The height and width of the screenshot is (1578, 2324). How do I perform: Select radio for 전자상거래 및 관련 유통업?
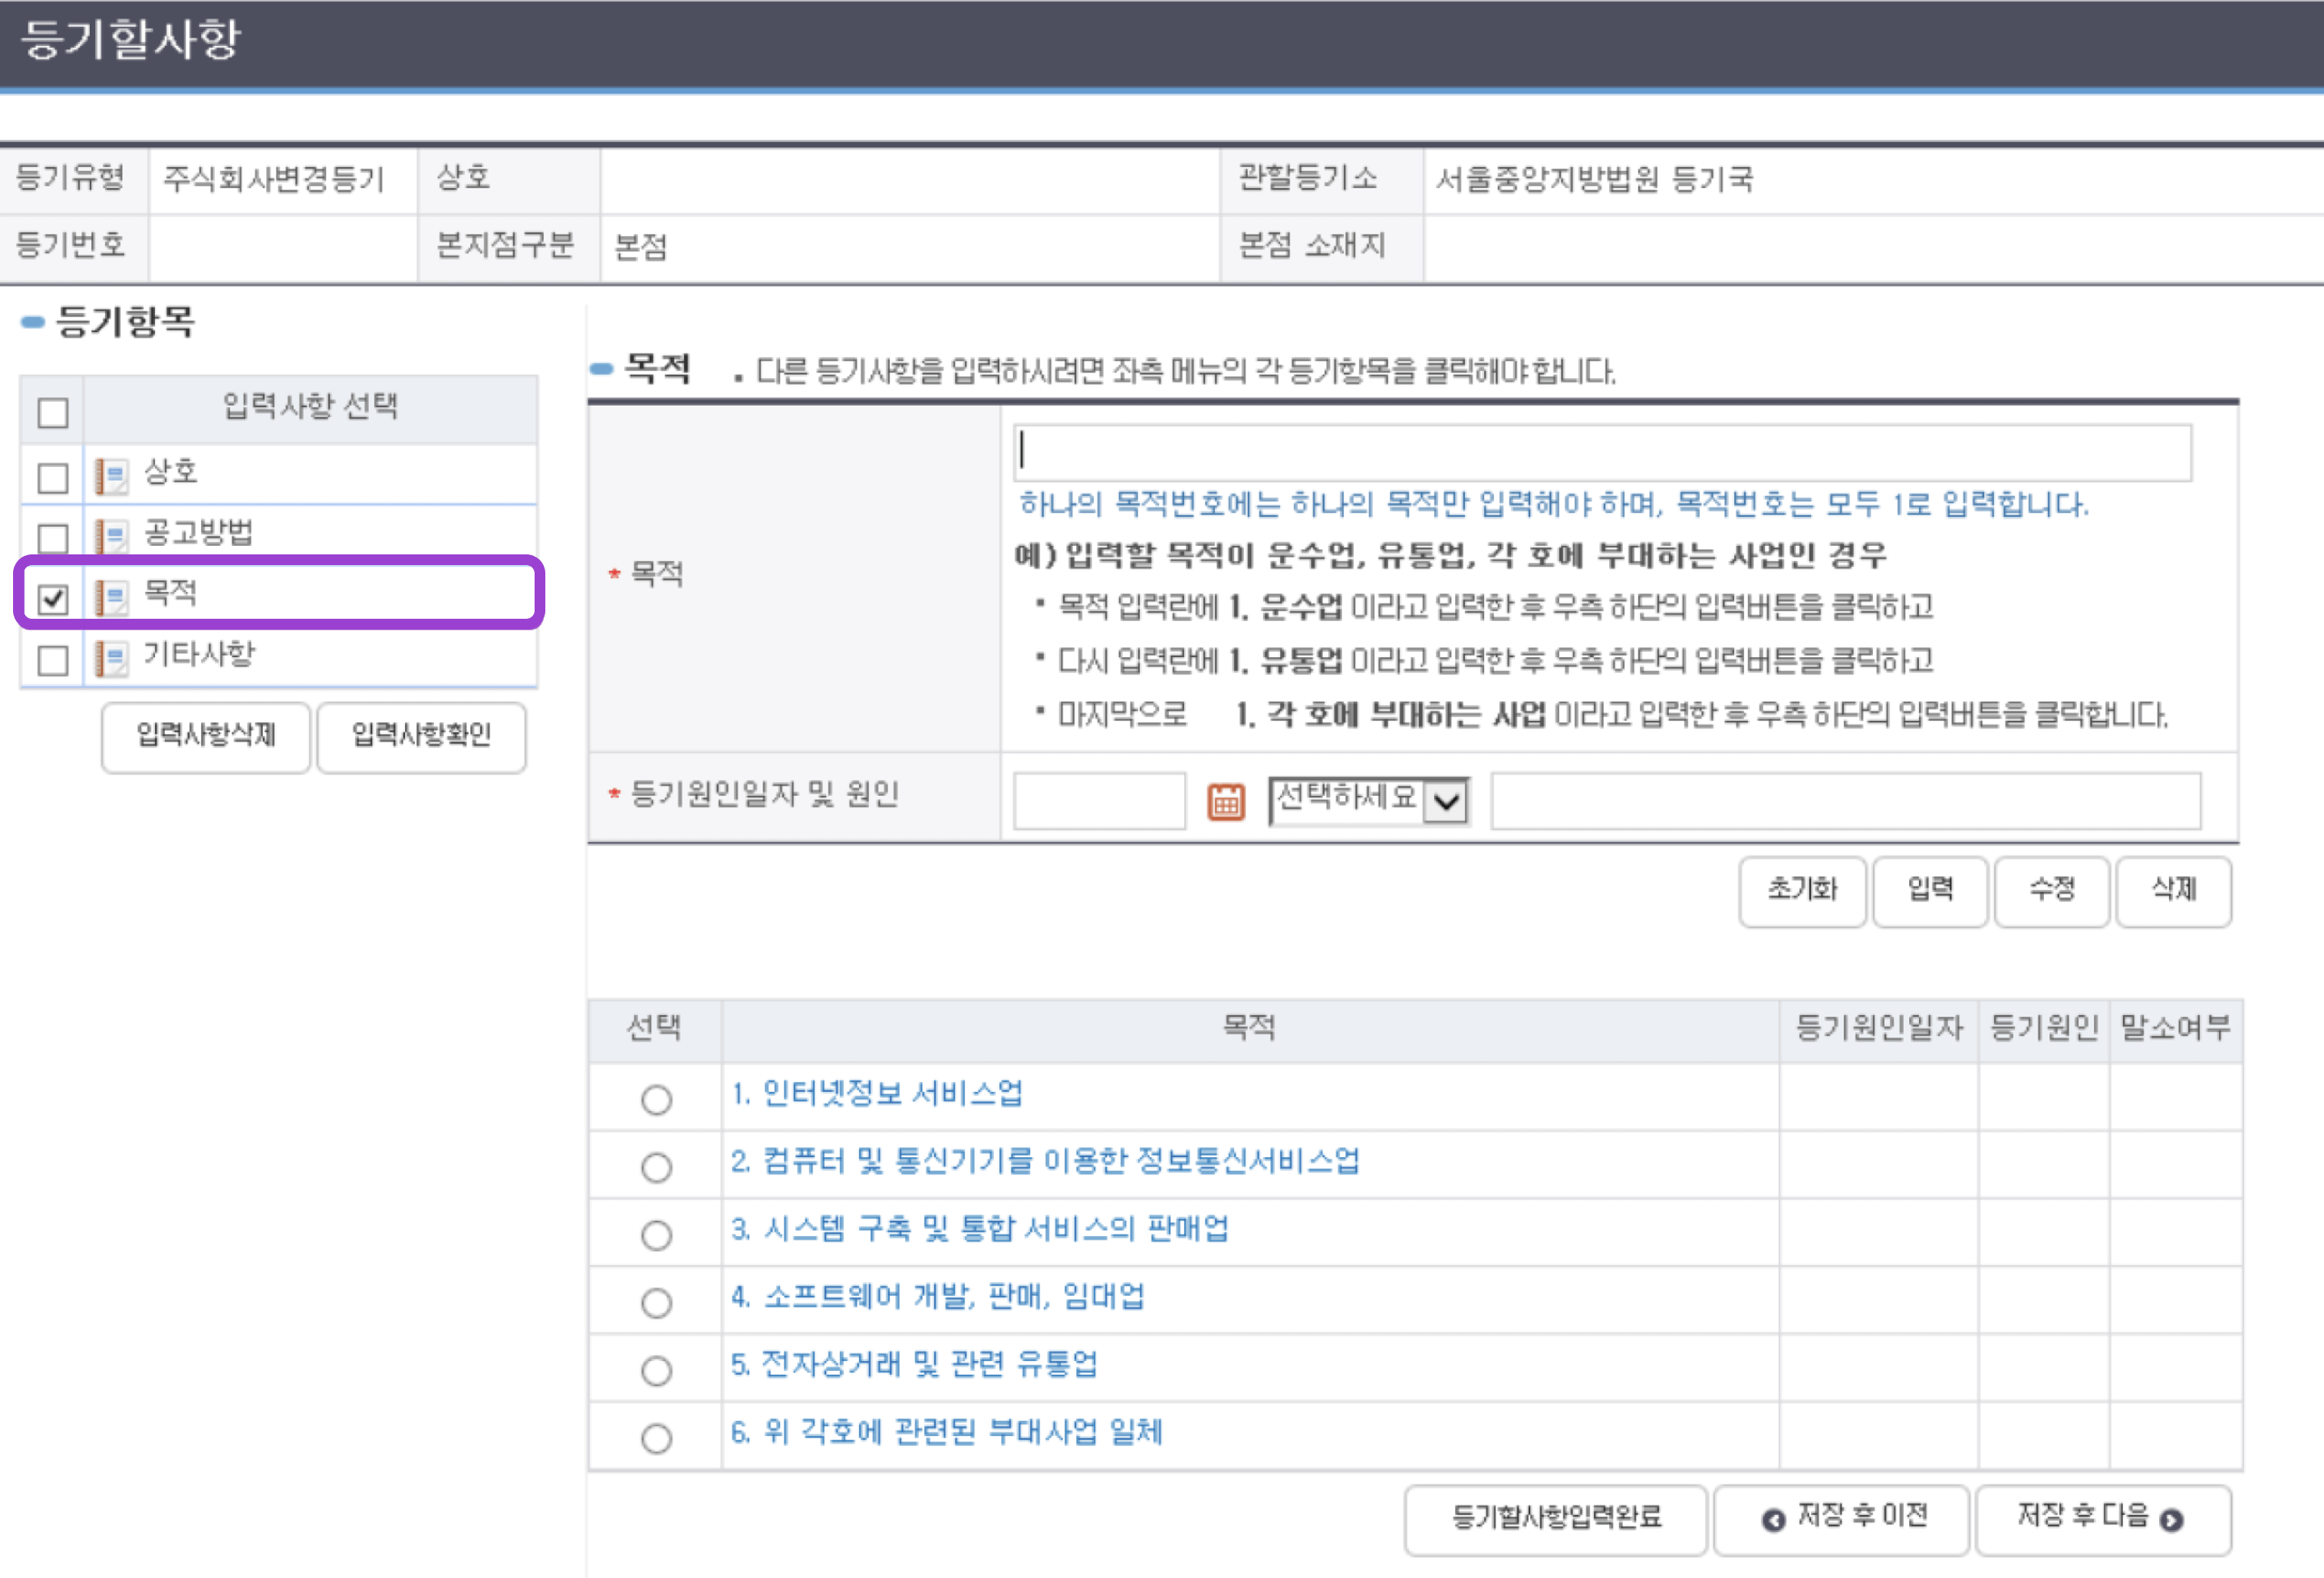click(x=656, y=1370)
